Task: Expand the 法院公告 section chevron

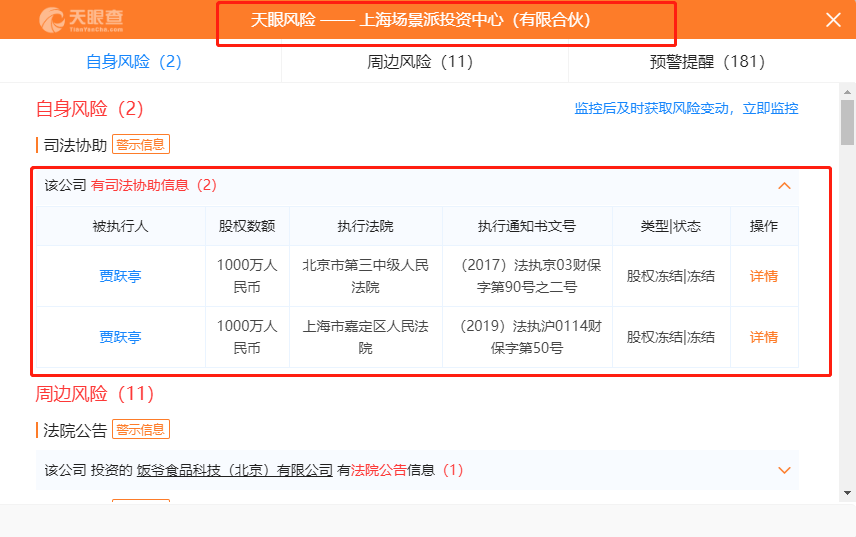Action: pos(785,470)
